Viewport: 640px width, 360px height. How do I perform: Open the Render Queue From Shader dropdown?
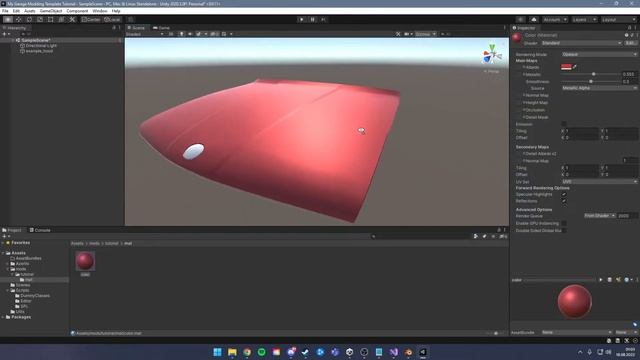pos(600,216)
